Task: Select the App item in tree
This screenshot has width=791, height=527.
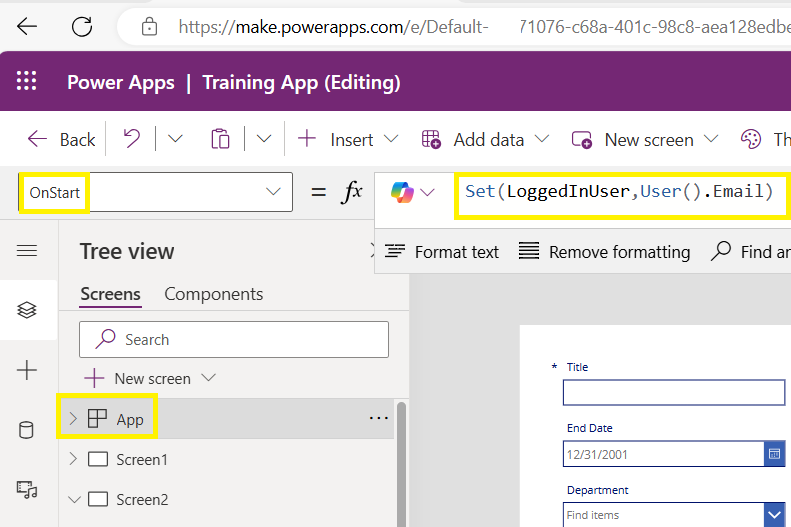Action: (130, 419)
